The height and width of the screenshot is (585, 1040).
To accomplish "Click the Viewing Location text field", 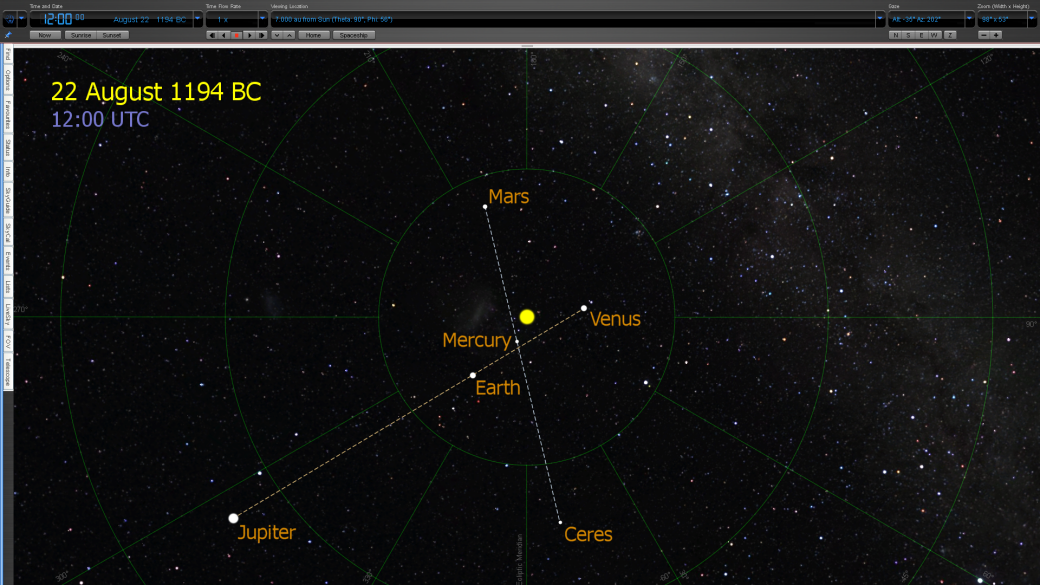I will (x=573, y=20).
